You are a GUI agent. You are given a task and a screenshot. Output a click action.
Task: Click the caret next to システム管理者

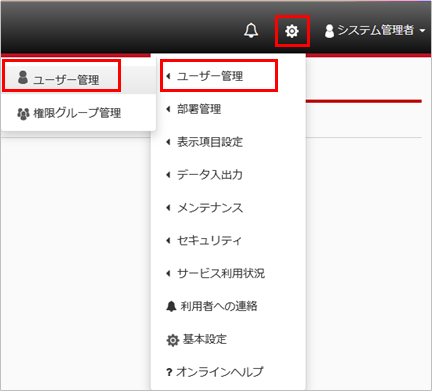(422, 31)
